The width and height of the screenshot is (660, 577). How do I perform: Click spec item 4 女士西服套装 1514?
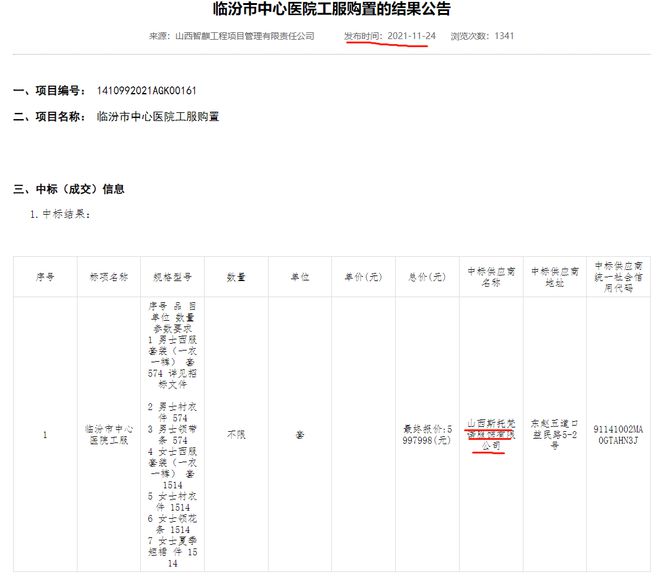click(172, 468)
